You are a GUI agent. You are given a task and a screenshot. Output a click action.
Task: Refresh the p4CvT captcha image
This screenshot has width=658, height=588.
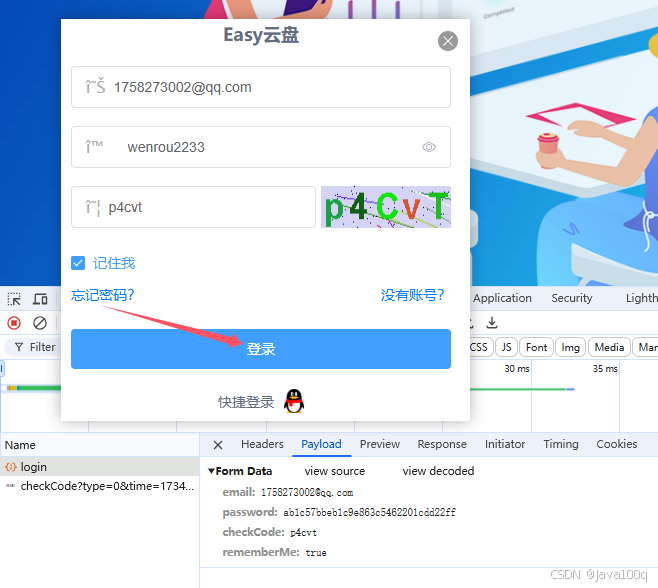click(x=386, y=207)
